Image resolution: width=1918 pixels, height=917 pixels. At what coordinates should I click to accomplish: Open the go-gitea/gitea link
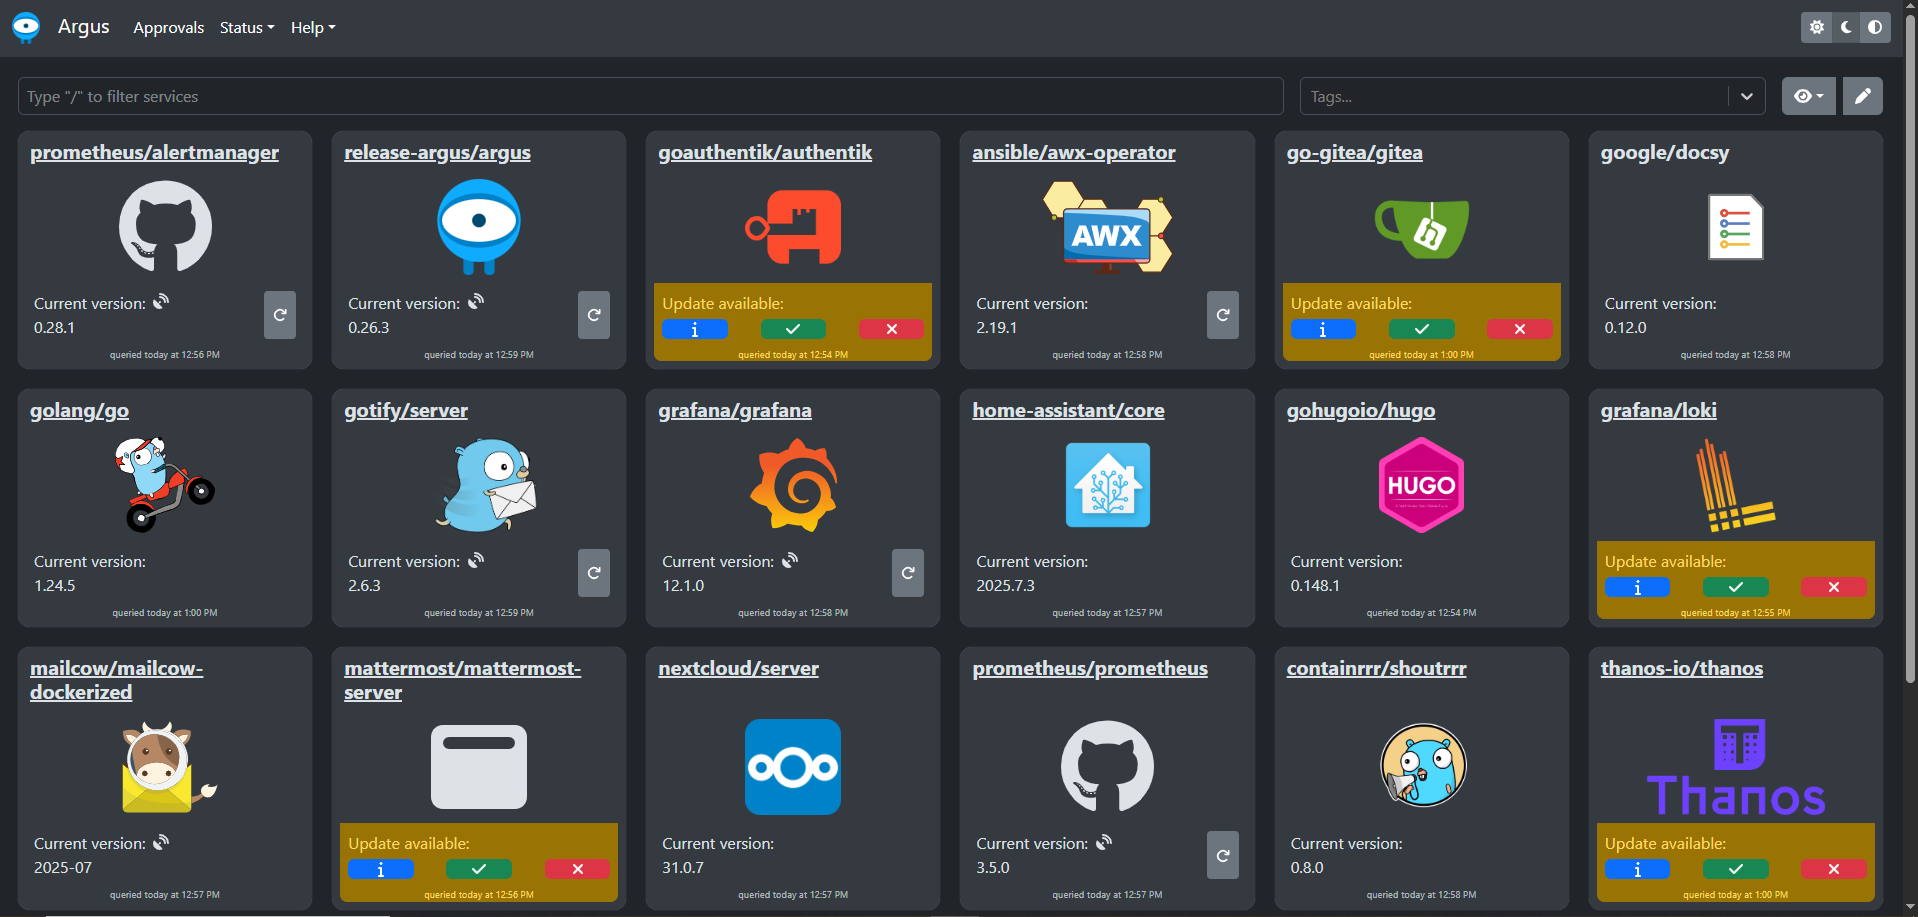tap(1354, 152)
